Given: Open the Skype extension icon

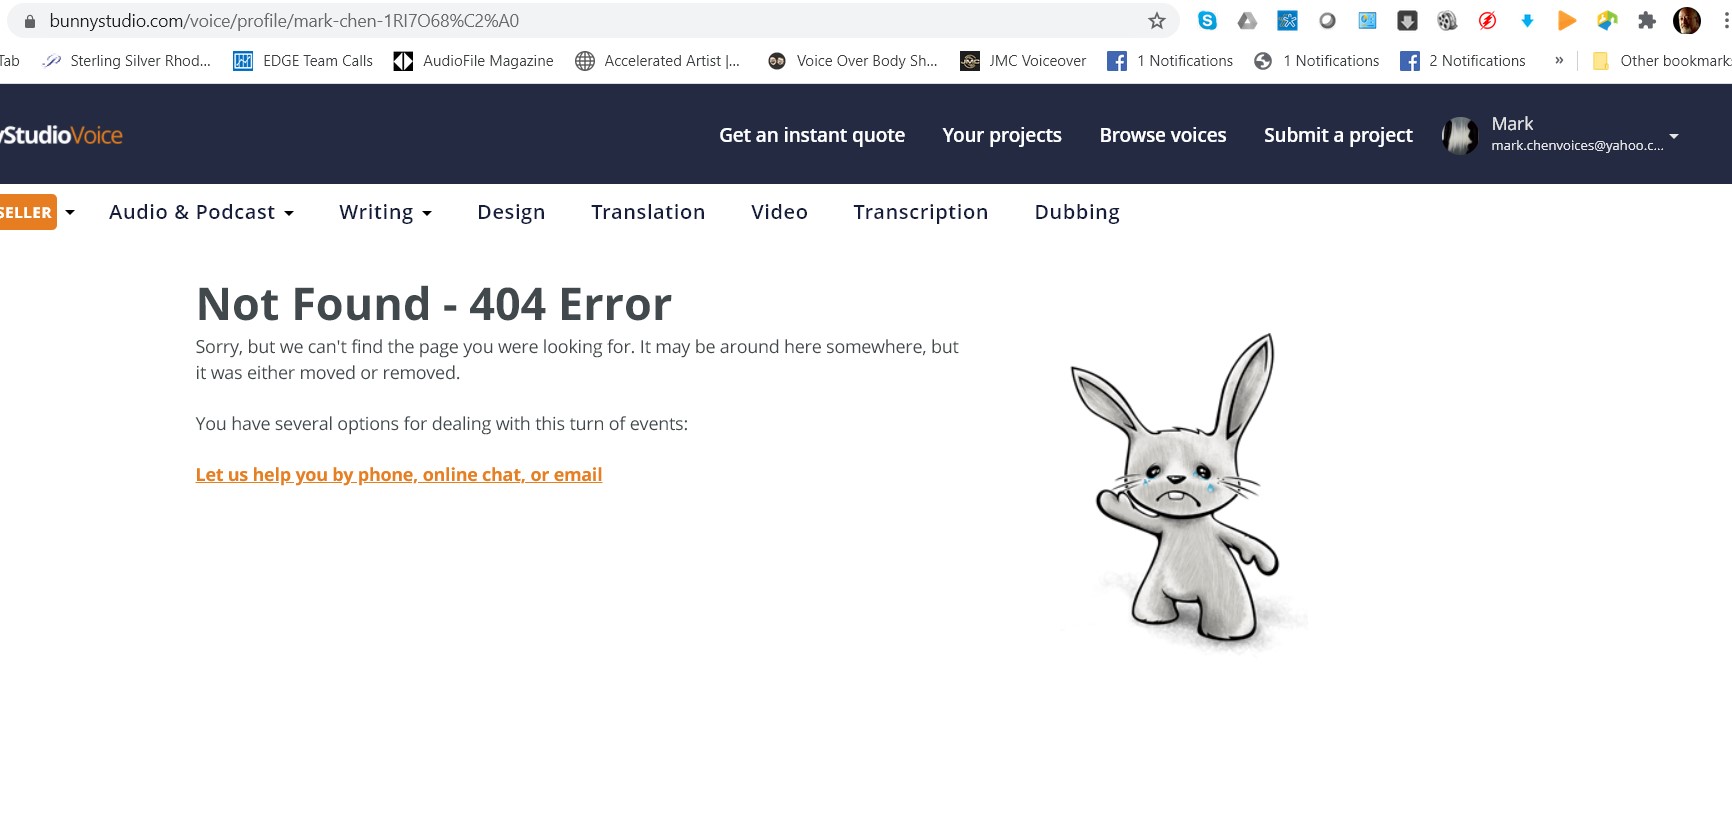Looking at the screenshot, I should 1207,21.
